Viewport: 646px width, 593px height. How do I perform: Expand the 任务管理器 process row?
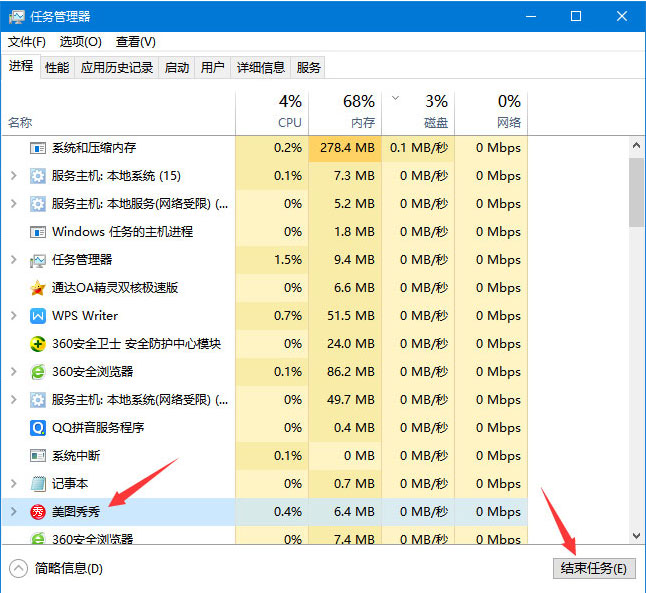coord(14,260)
